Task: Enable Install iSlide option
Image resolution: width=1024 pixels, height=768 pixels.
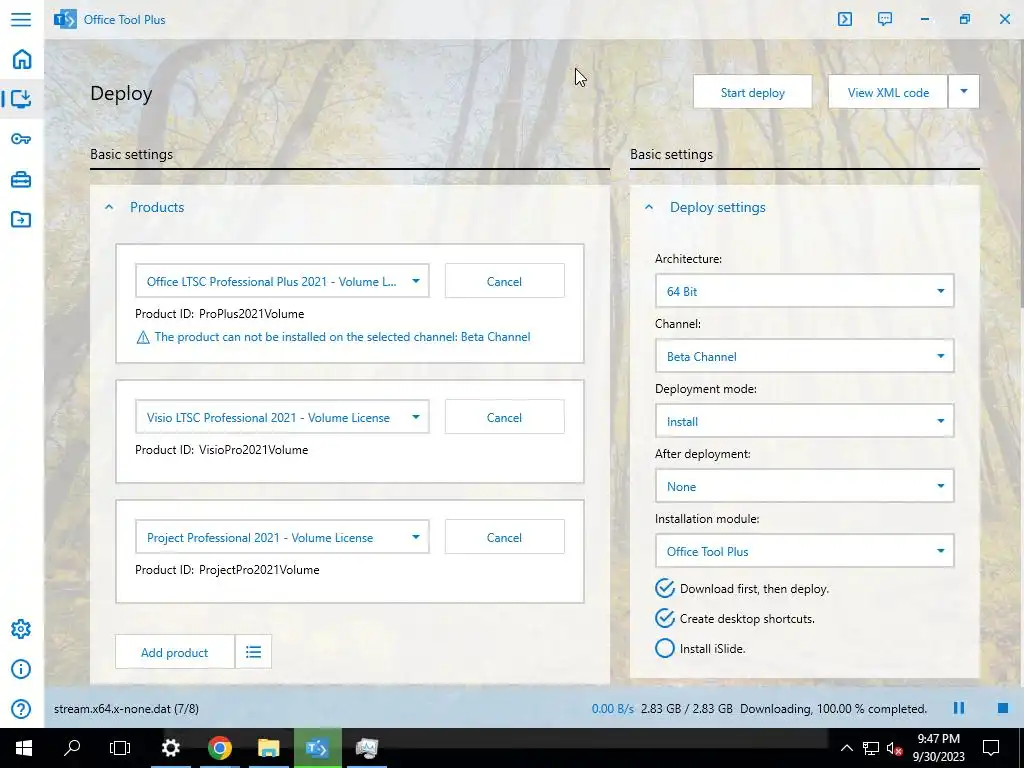Action: coord(665,648)
